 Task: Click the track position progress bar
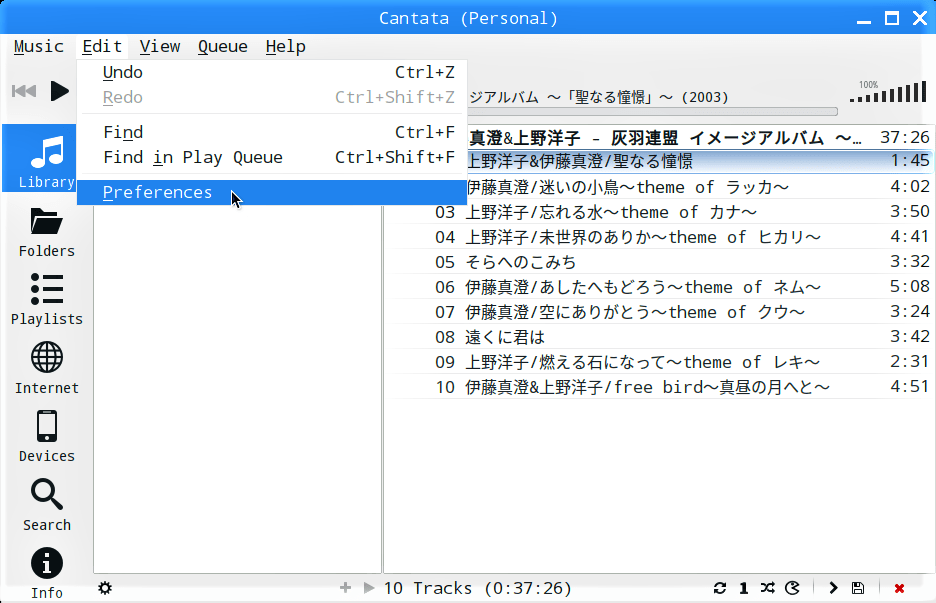click(x=653, y=112)
